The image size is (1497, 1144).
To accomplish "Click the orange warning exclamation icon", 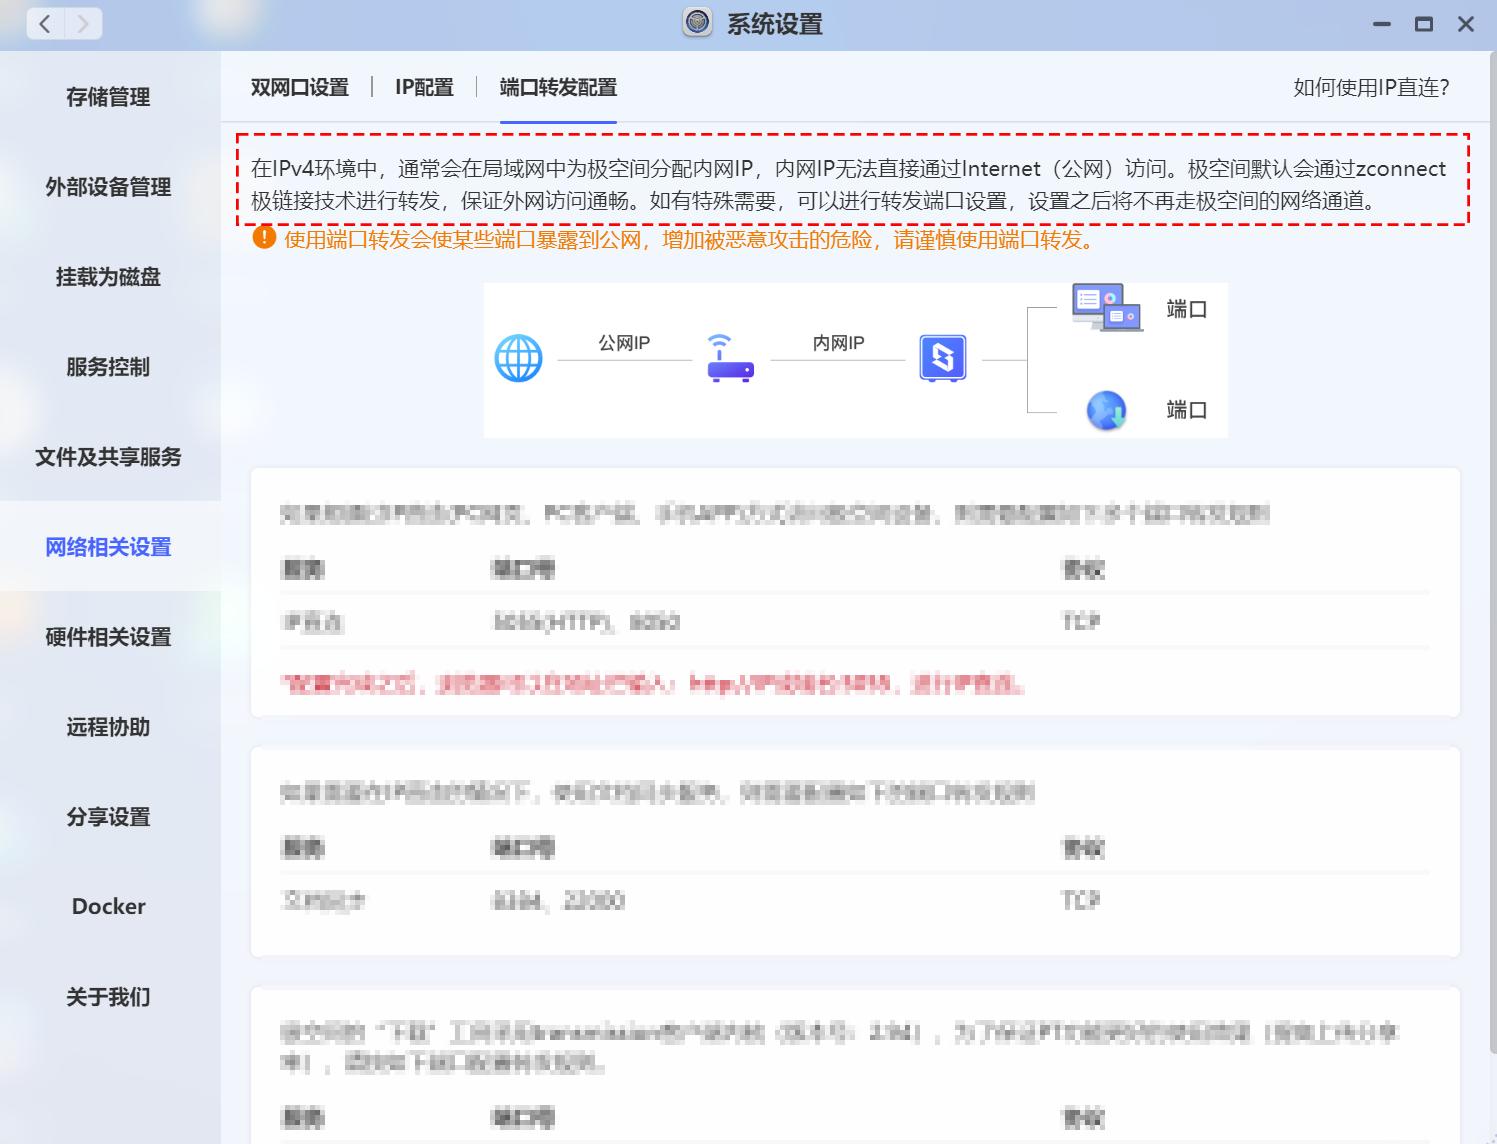I will (263, 239).
